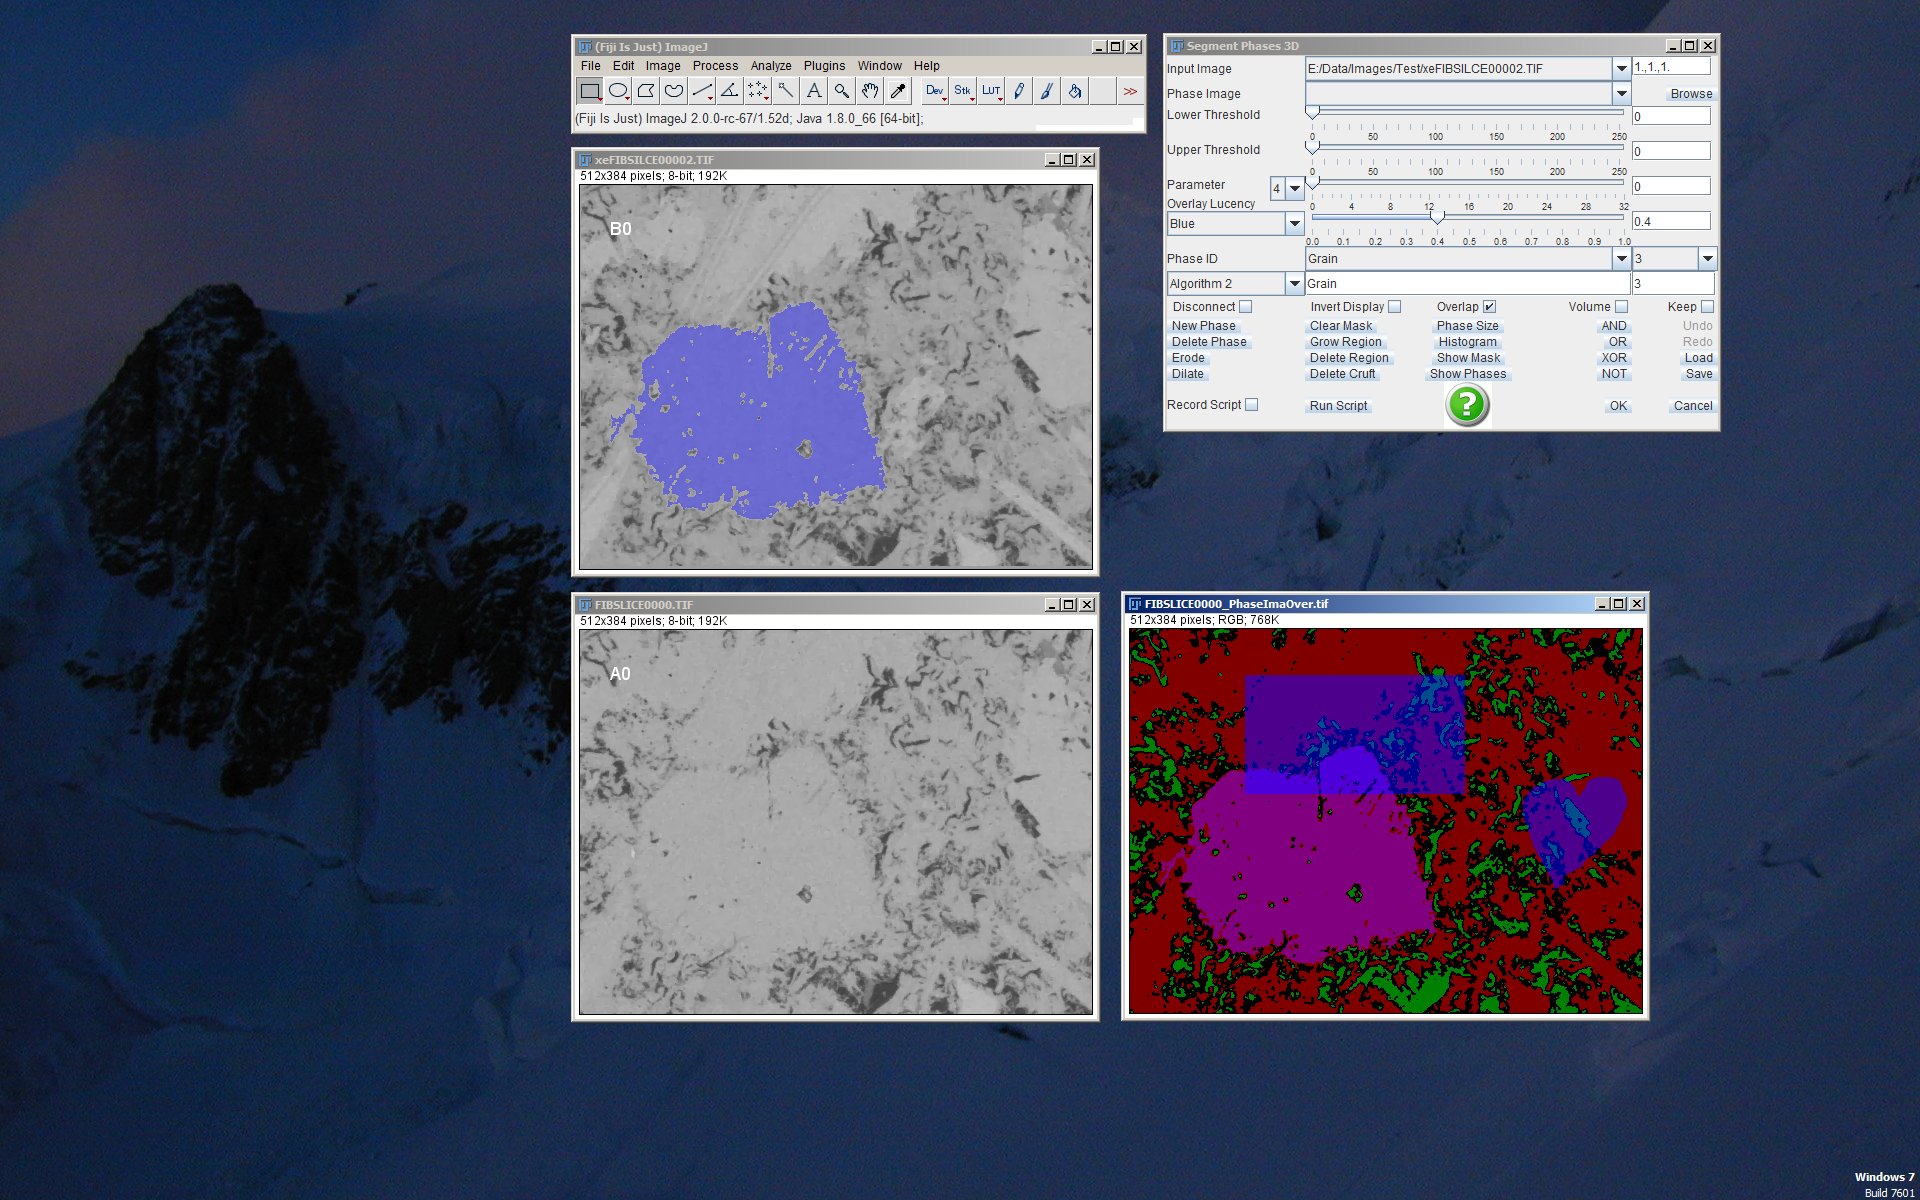Expand the Input Image dropdown
The width and height of the screenshot is (1920, 1200).
pos(1621,68)
